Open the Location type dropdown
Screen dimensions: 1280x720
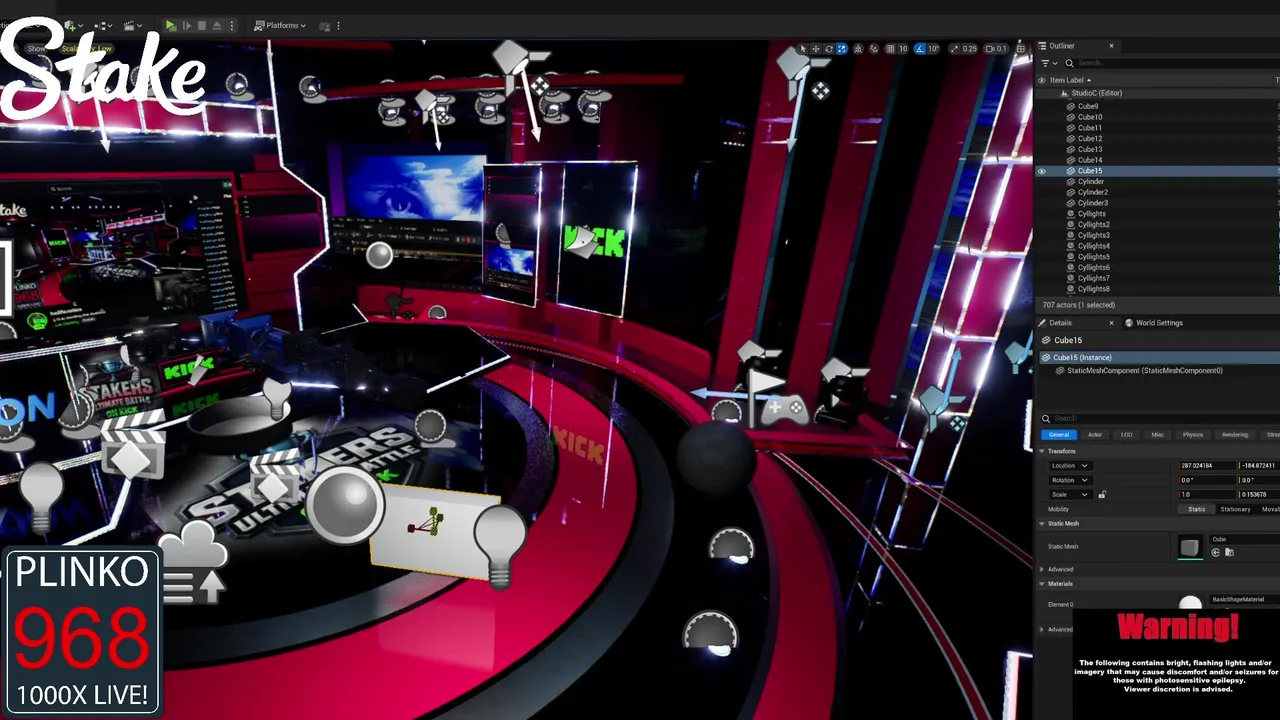[x=1069, y=465]
